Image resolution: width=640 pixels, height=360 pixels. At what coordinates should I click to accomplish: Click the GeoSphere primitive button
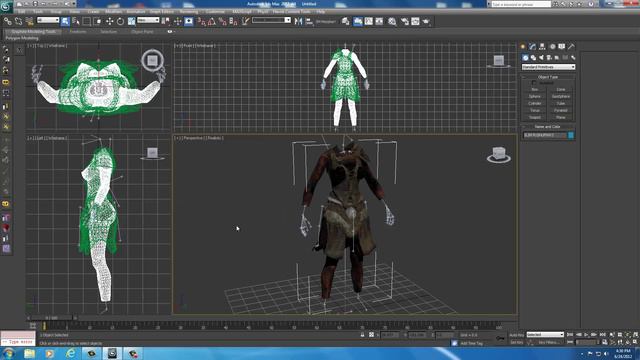pyautogui.click(x=561, y=96)
